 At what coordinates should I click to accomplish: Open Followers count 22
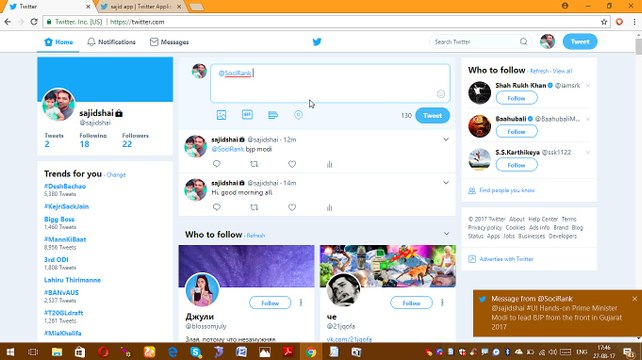click(x=127, y=144)
